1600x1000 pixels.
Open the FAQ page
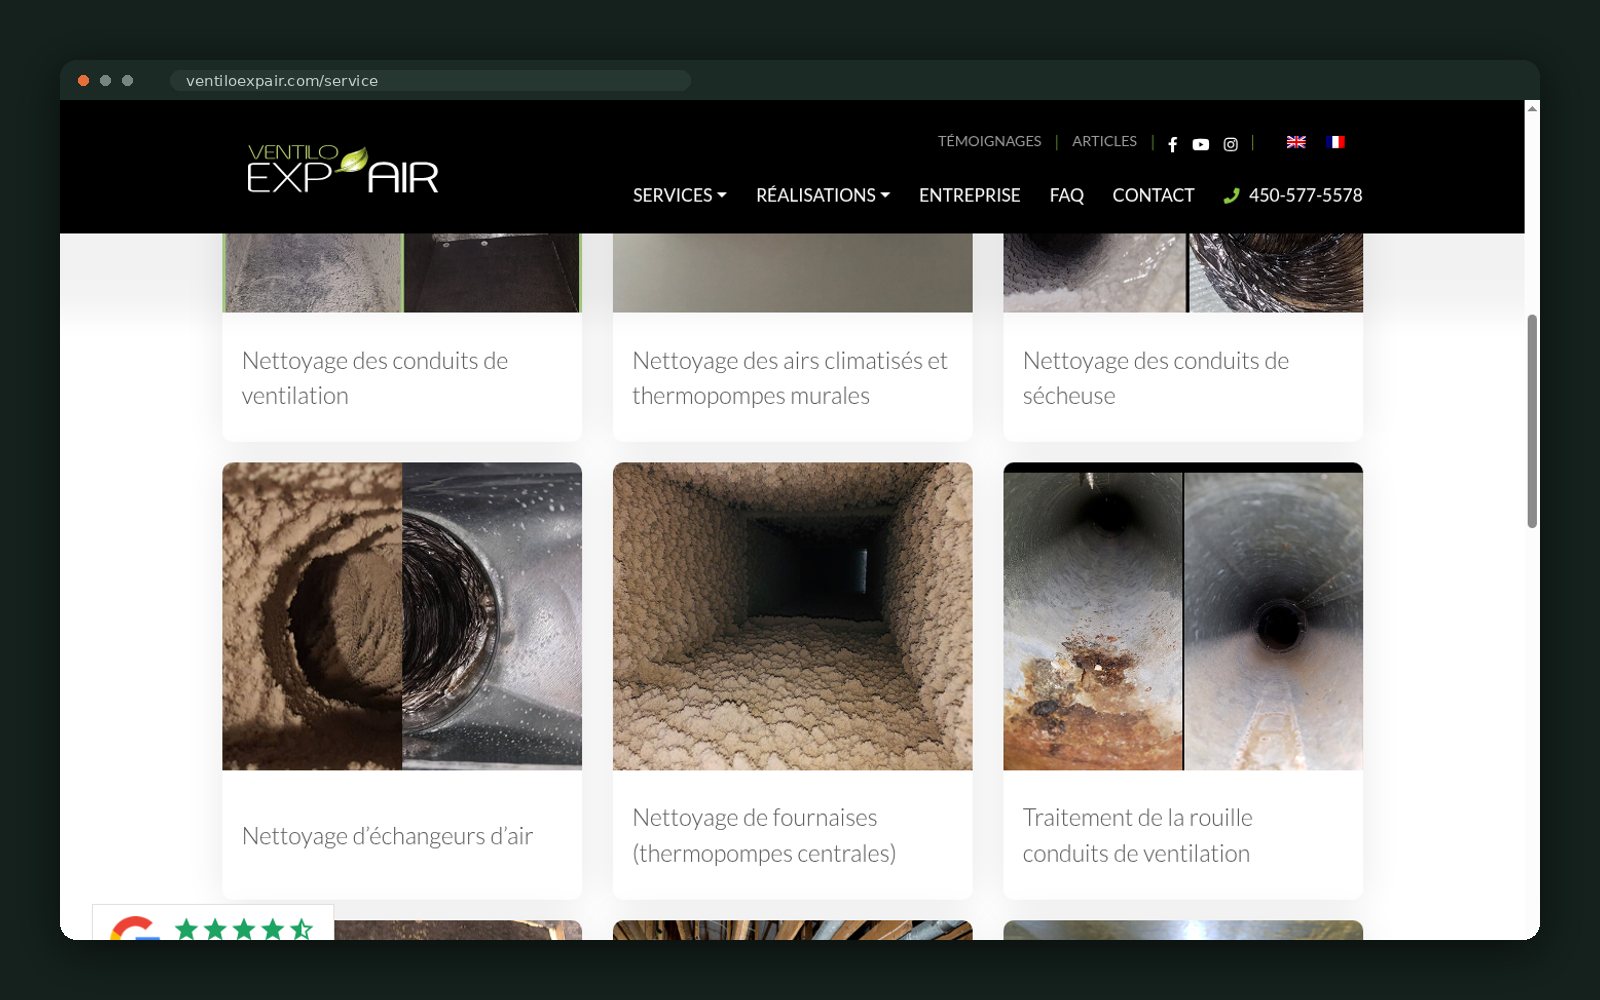pos(1066,195)
